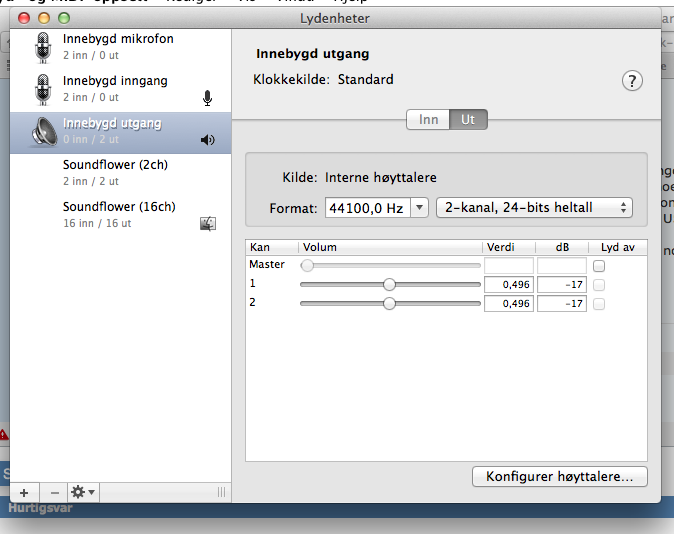The width and height of the screenshot is (674, 534).
Task: Minimize the Lydenheter window with yellow button
Action: [44, 18]
